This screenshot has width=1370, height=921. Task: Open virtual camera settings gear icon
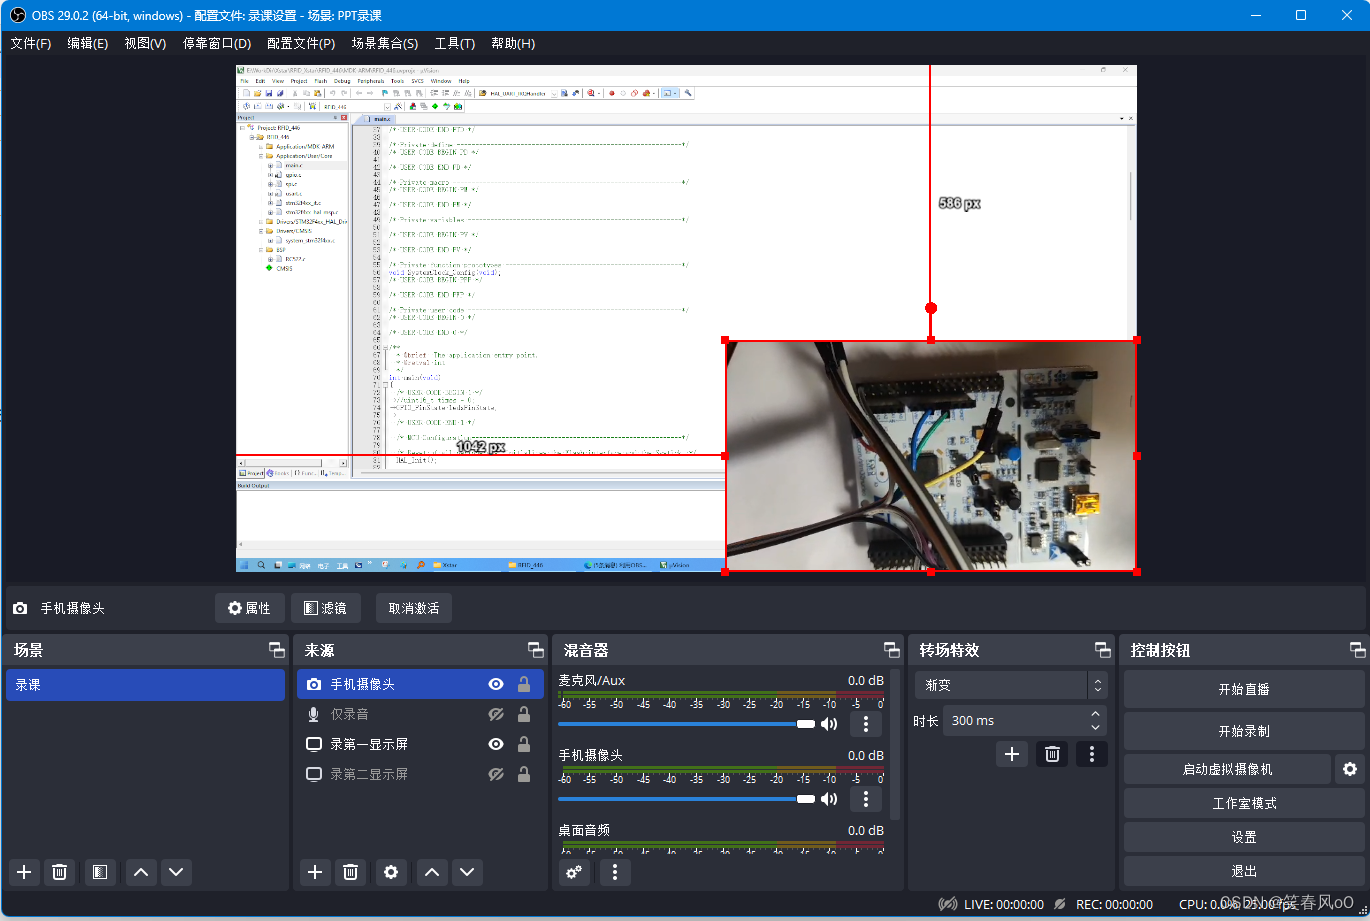point(1350,769)
